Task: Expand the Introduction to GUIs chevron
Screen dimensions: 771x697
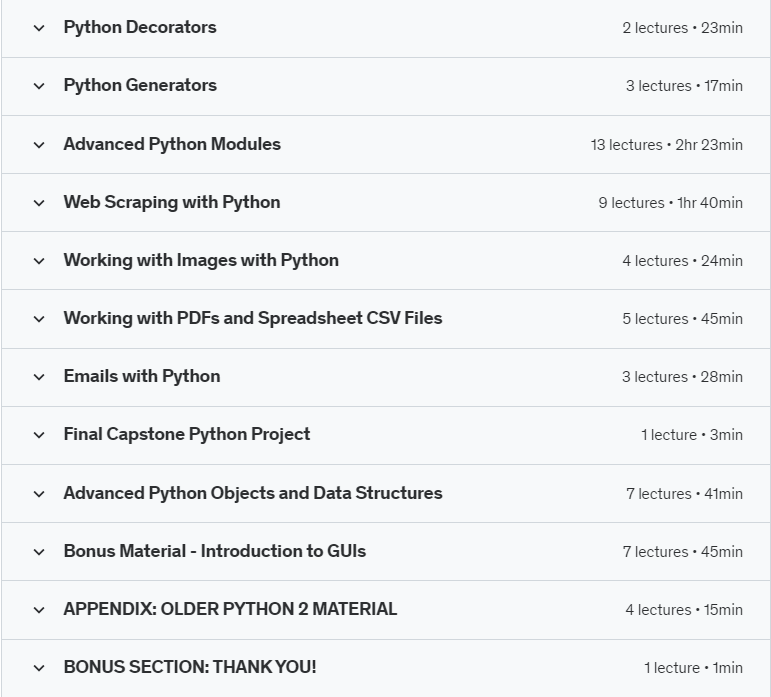Action: point(39,552)
